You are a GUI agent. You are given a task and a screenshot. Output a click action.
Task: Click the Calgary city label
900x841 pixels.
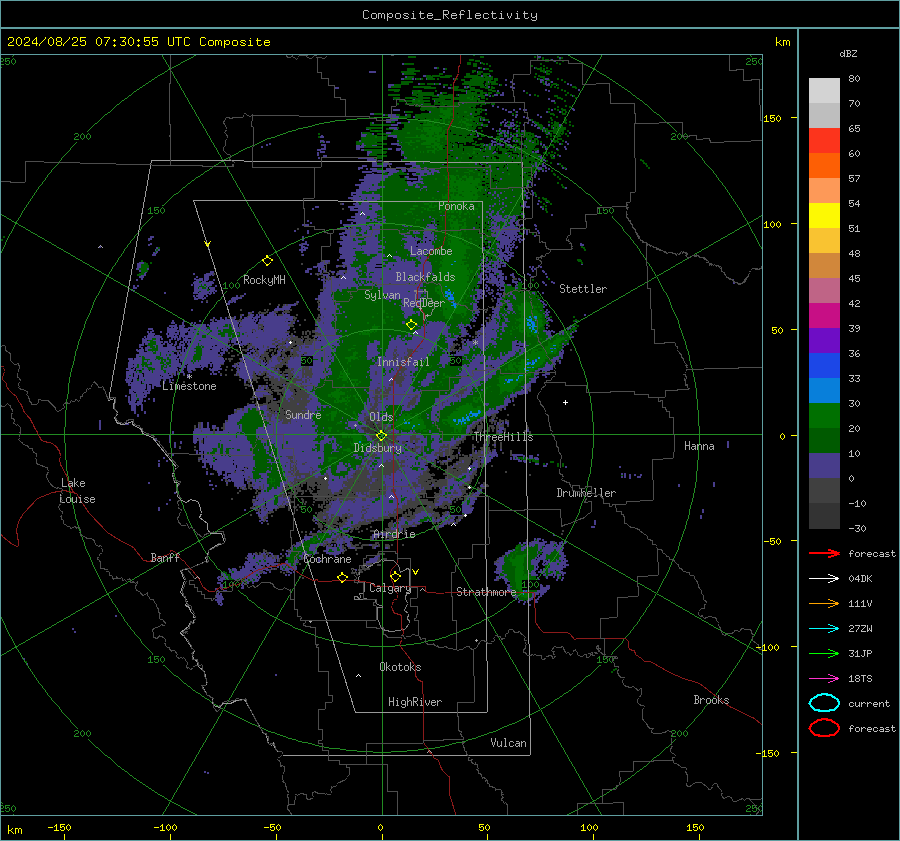tap(390, 588)
